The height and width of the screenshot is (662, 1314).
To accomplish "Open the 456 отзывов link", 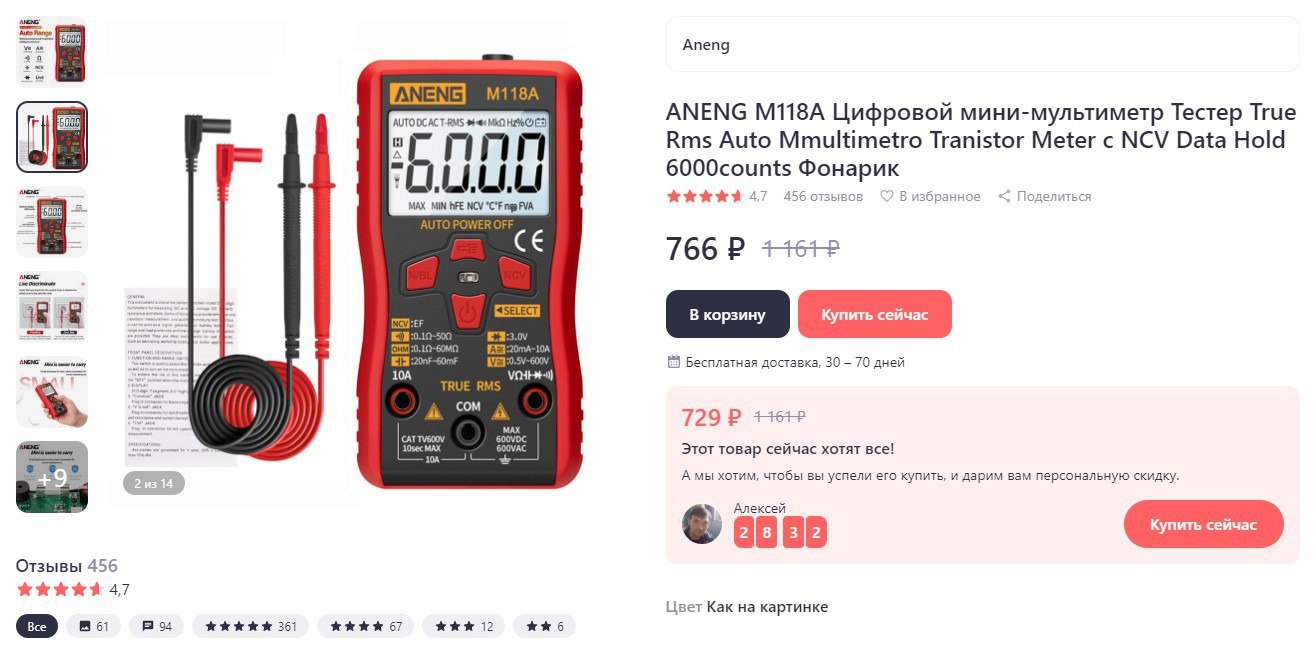I will (x=823, y=197).
